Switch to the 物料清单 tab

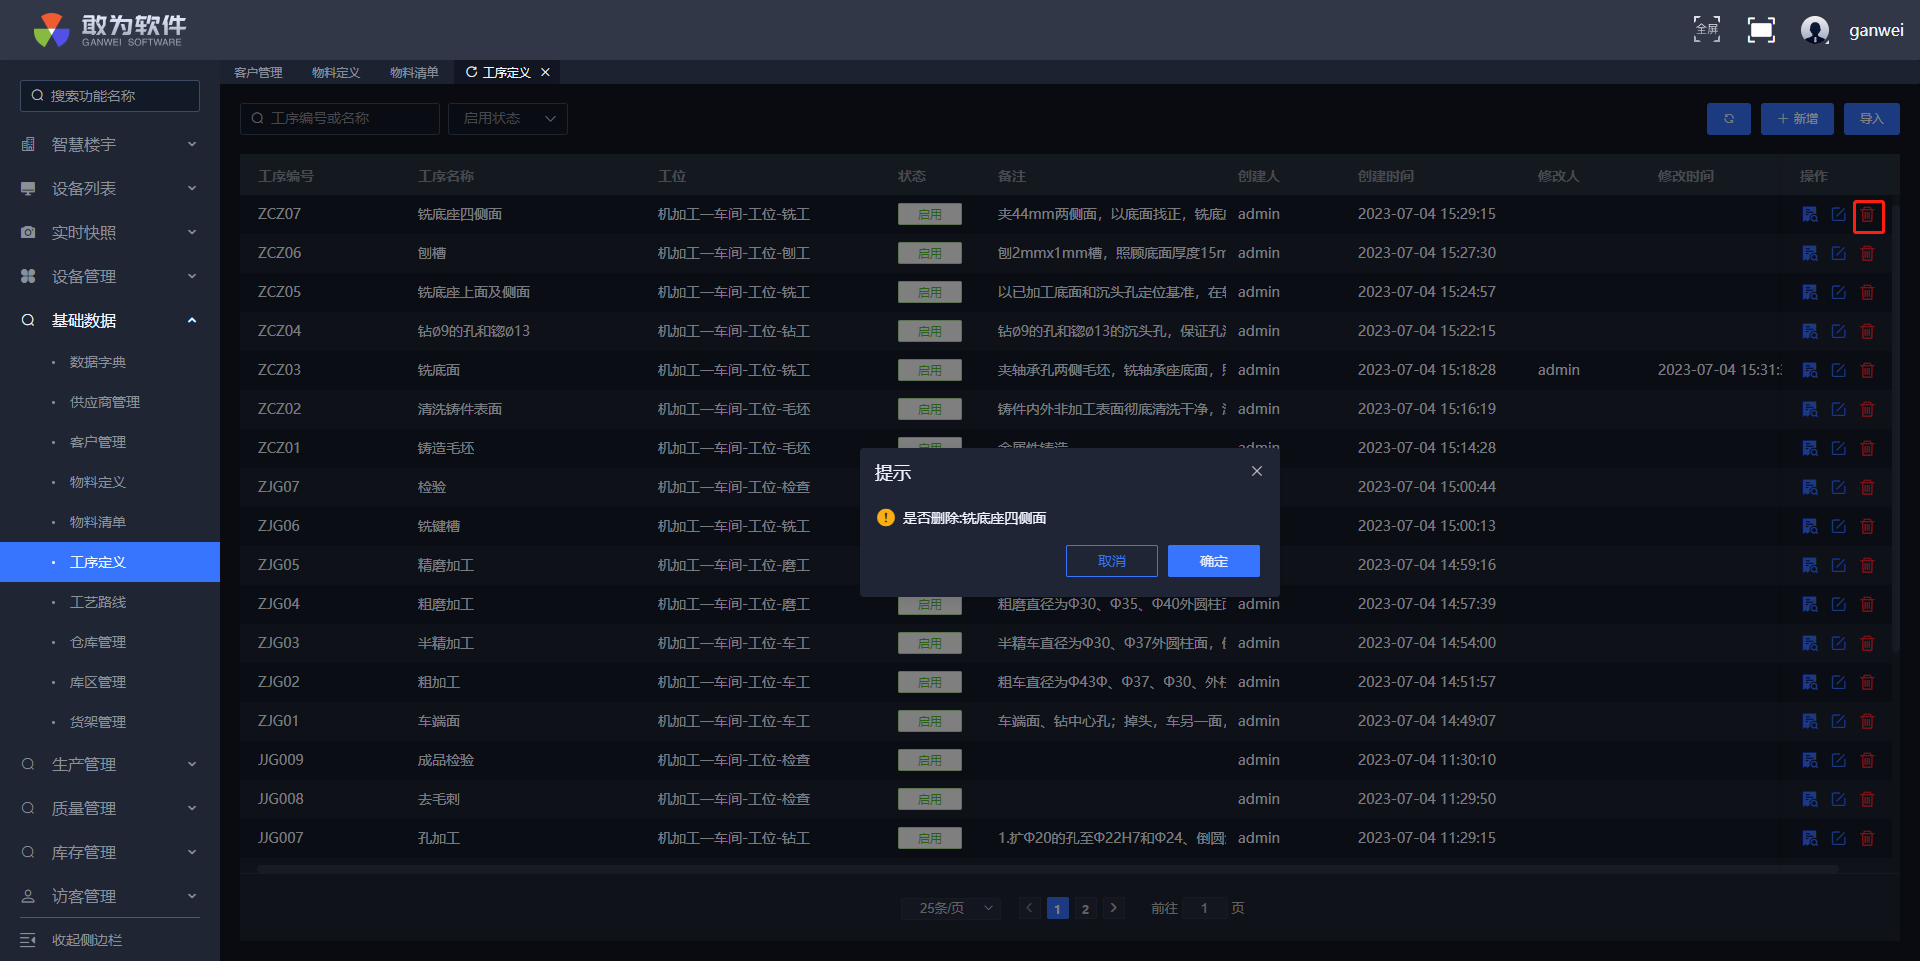pyautogui.click(x=414, y=73)
